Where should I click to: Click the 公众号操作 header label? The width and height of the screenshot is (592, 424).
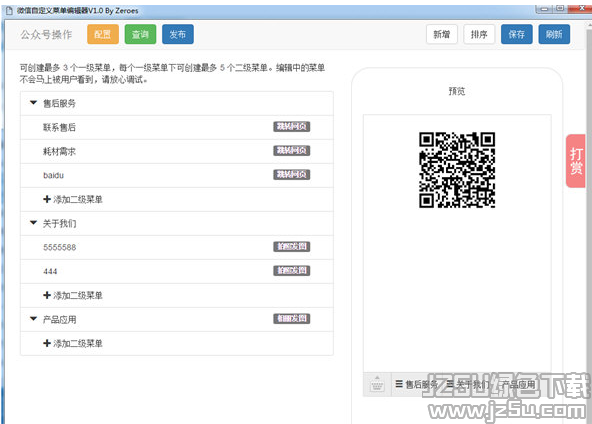click(x=46, y=34)
